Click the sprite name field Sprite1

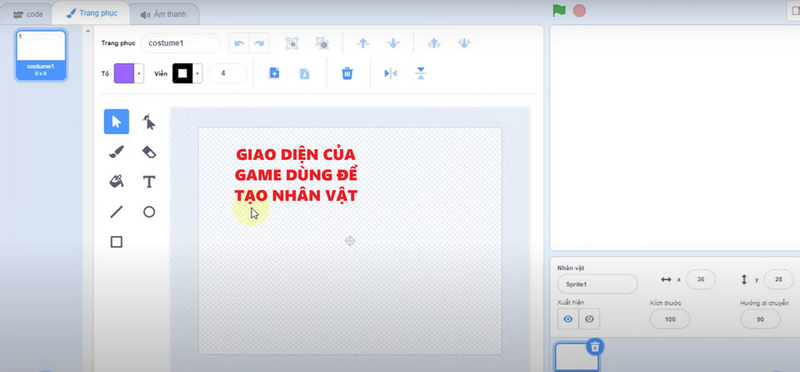click(597, 284)
